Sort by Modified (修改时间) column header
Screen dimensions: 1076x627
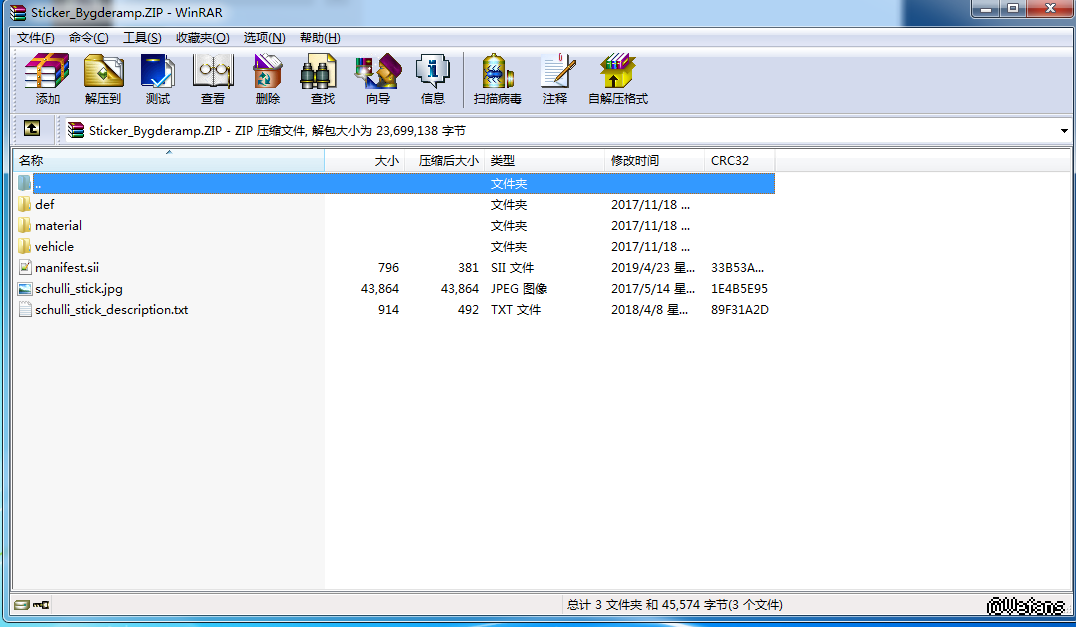click(x=655, y=161)
